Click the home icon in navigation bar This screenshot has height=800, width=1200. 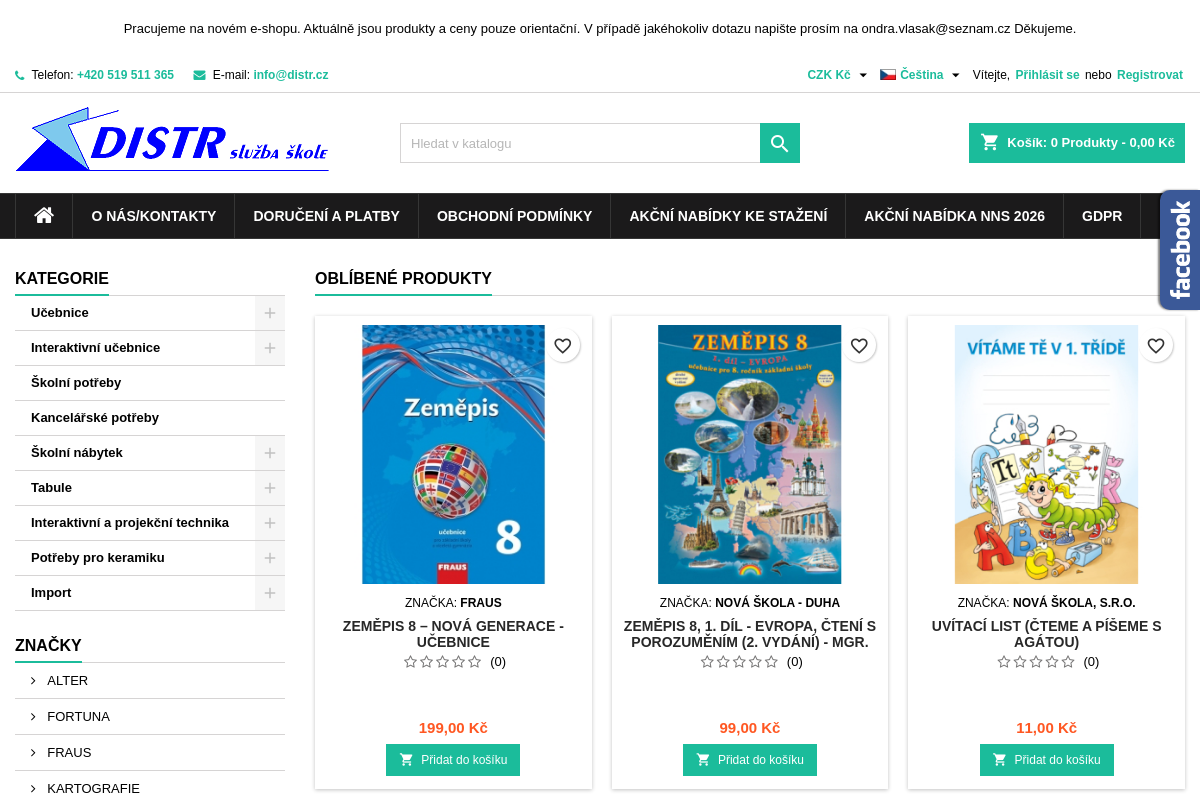(x=44, y=215)
